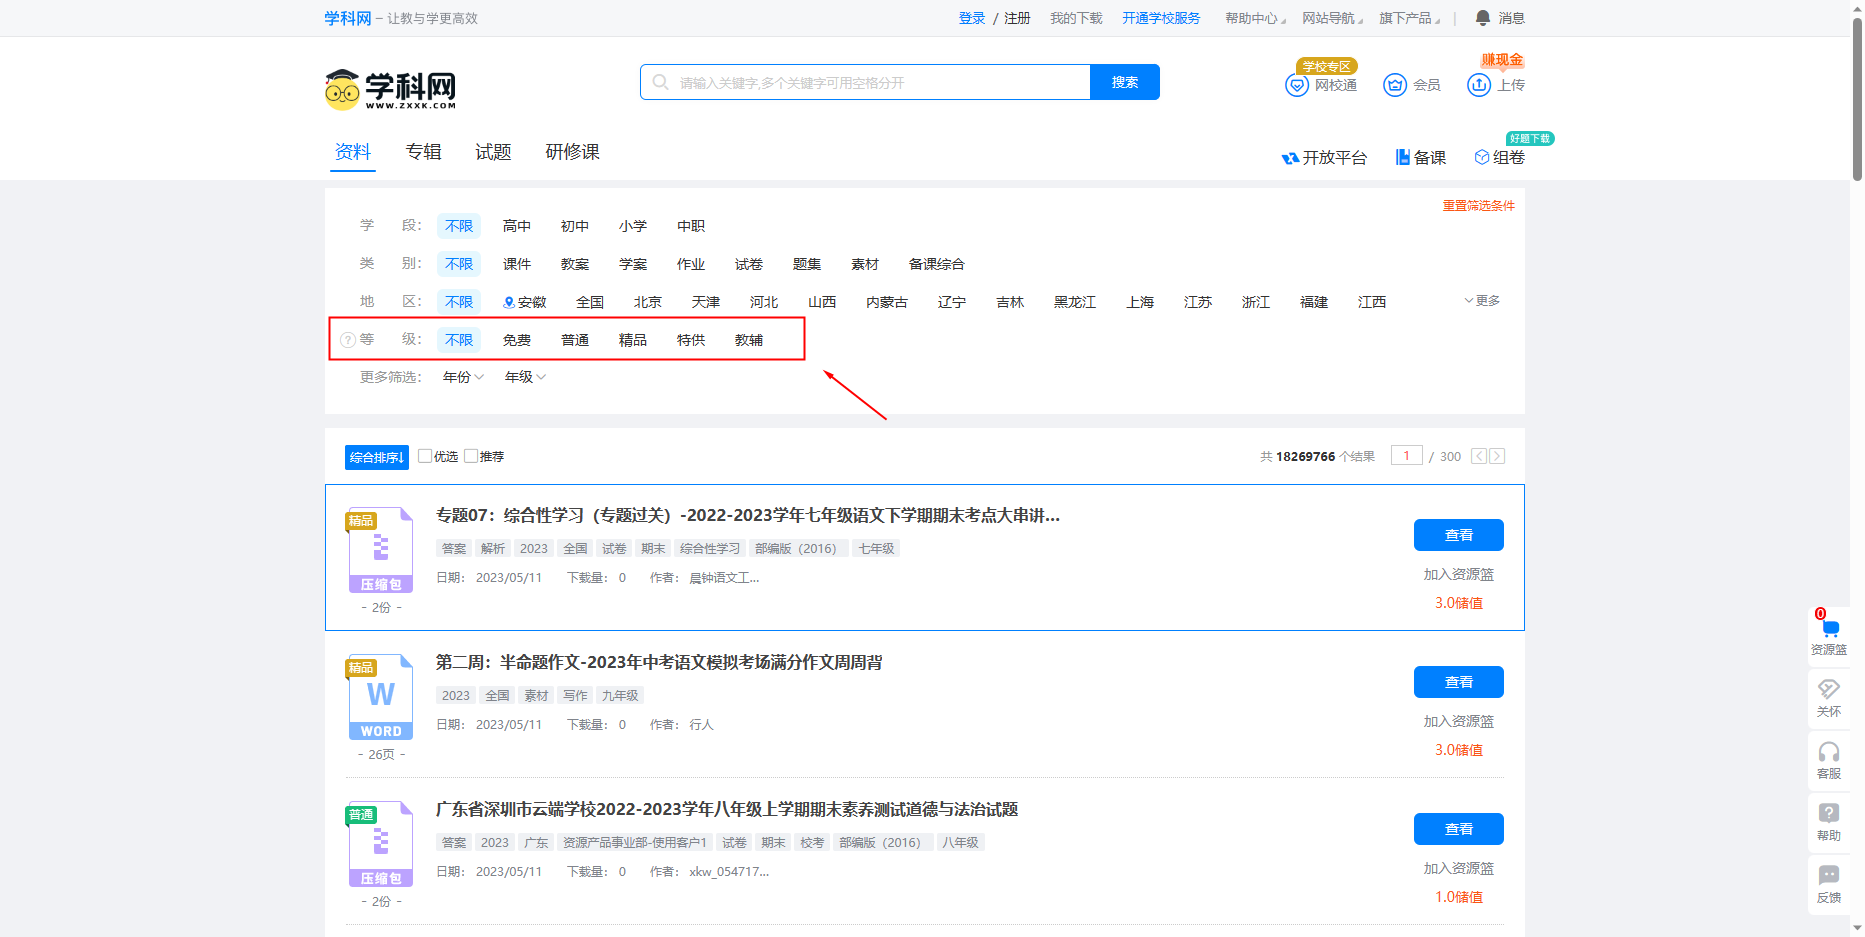The width and height of the screenshot is (1865, 937).
Task: Go to next results page arrow
Action: tap(1497, 456)
